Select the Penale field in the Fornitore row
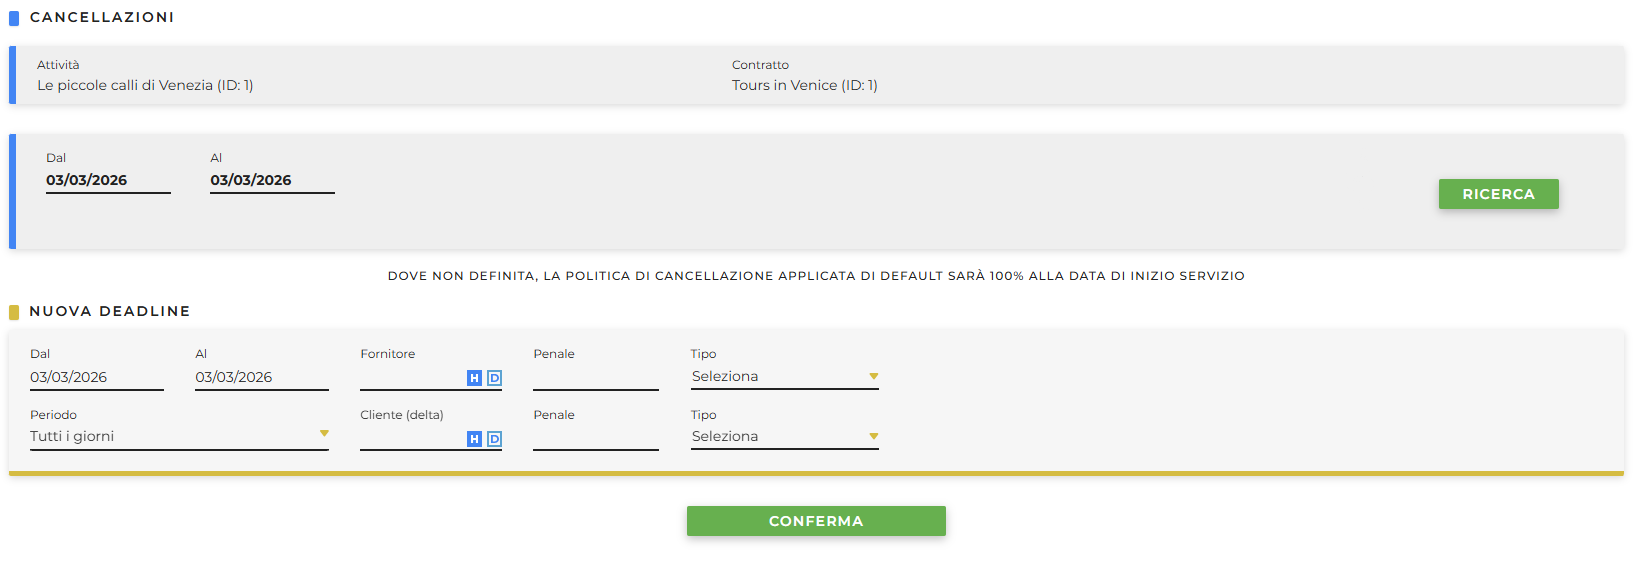This screenshot has width=1643, height=577. (x=595, y=378)
